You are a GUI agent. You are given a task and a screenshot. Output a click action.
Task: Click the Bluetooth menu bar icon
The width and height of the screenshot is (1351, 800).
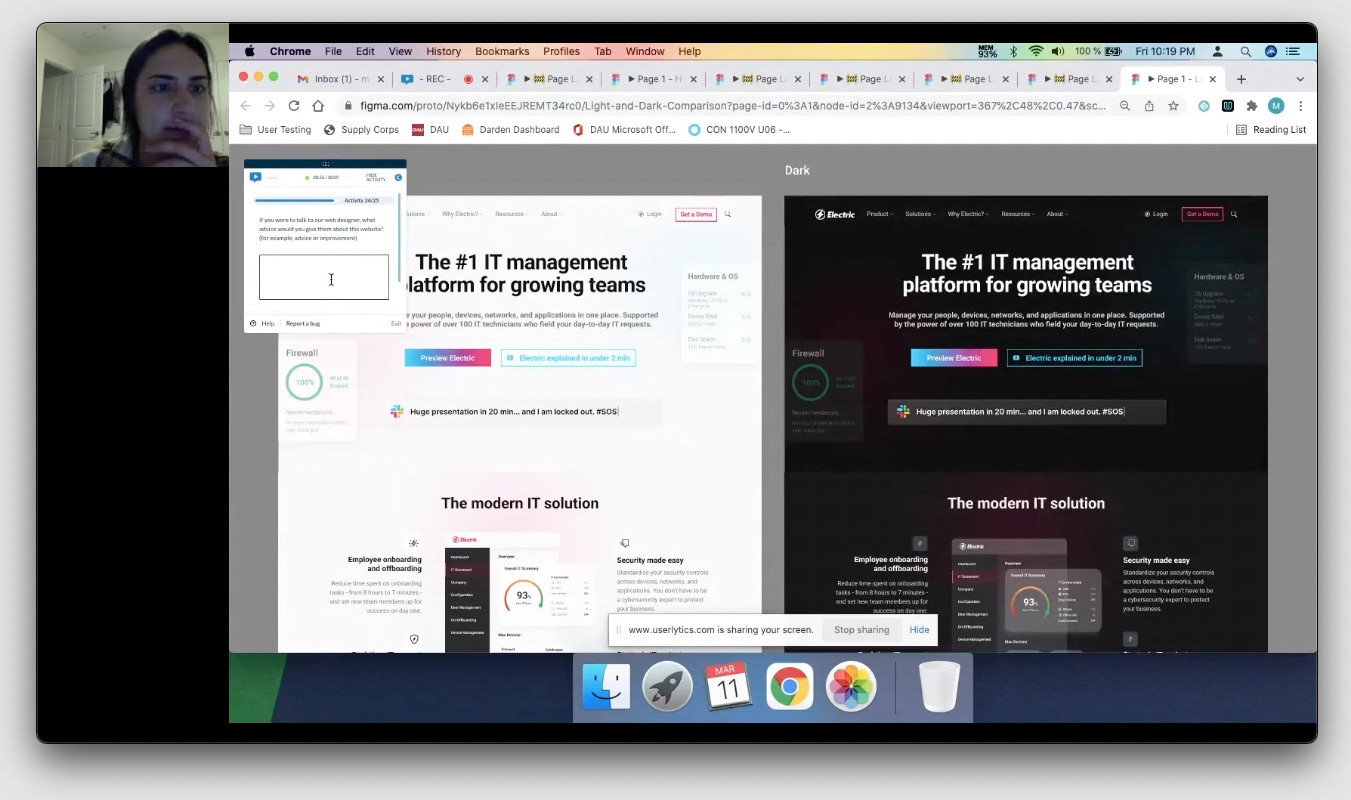1012,51
